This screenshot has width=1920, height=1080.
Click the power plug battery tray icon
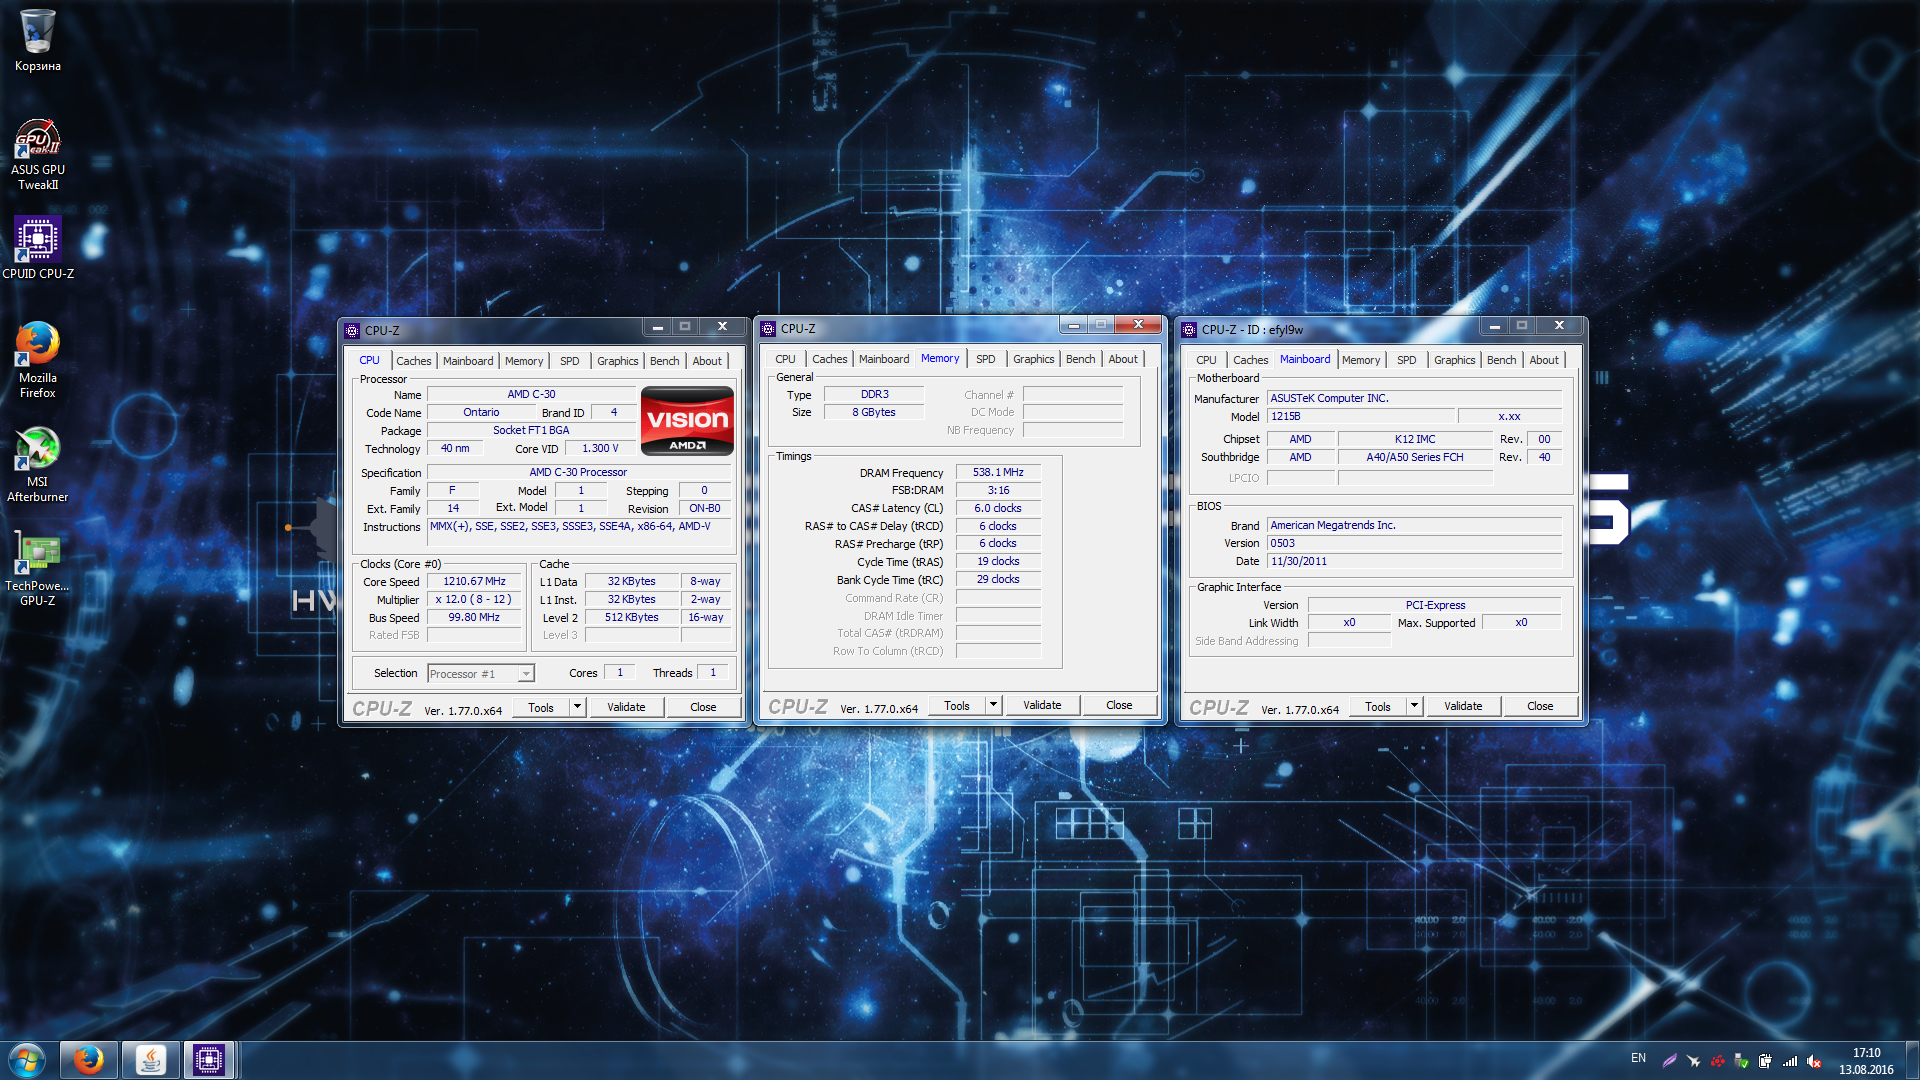[1765, 1061]
